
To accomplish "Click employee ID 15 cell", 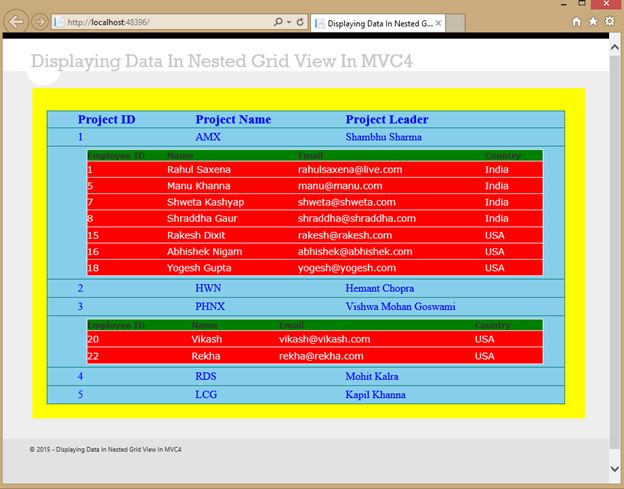I will tap(93, 235).
